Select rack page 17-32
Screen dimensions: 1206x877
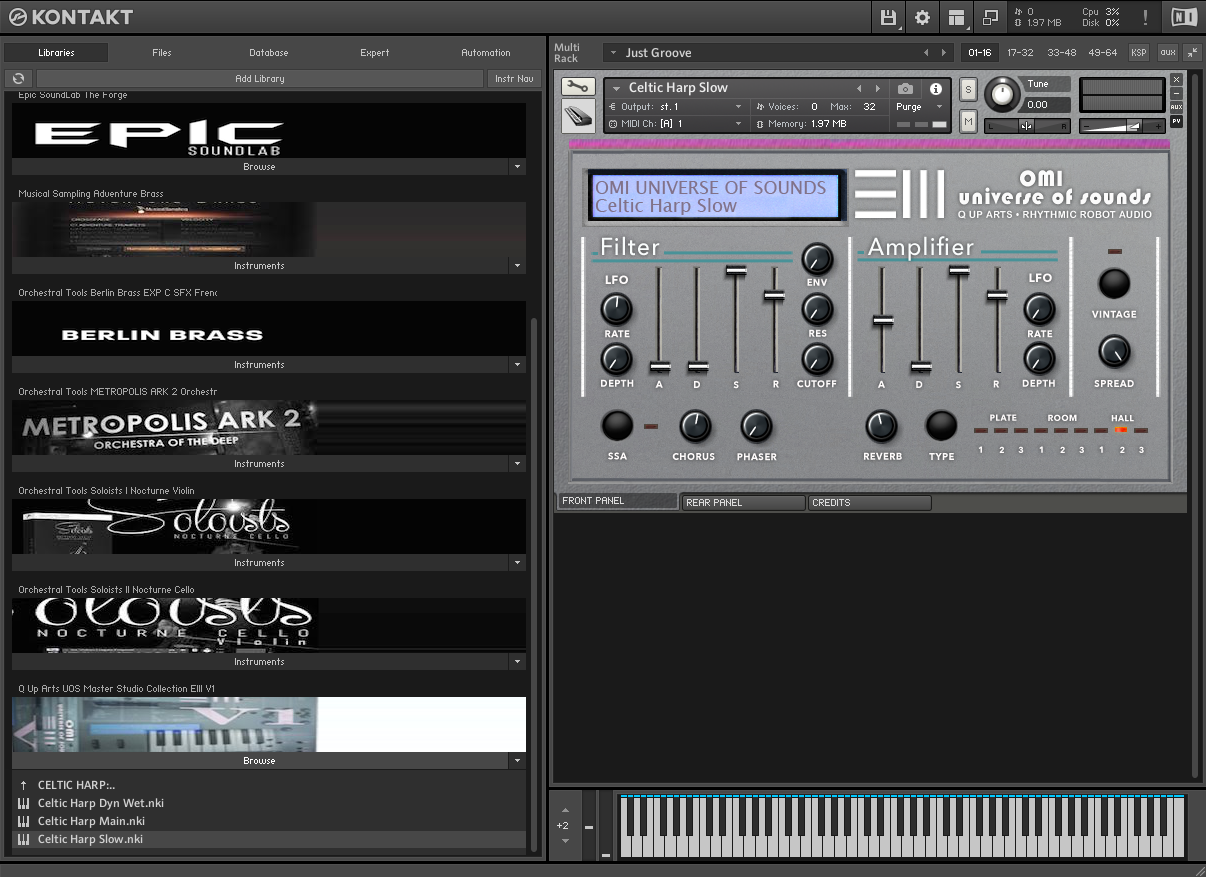point(1020,53)
